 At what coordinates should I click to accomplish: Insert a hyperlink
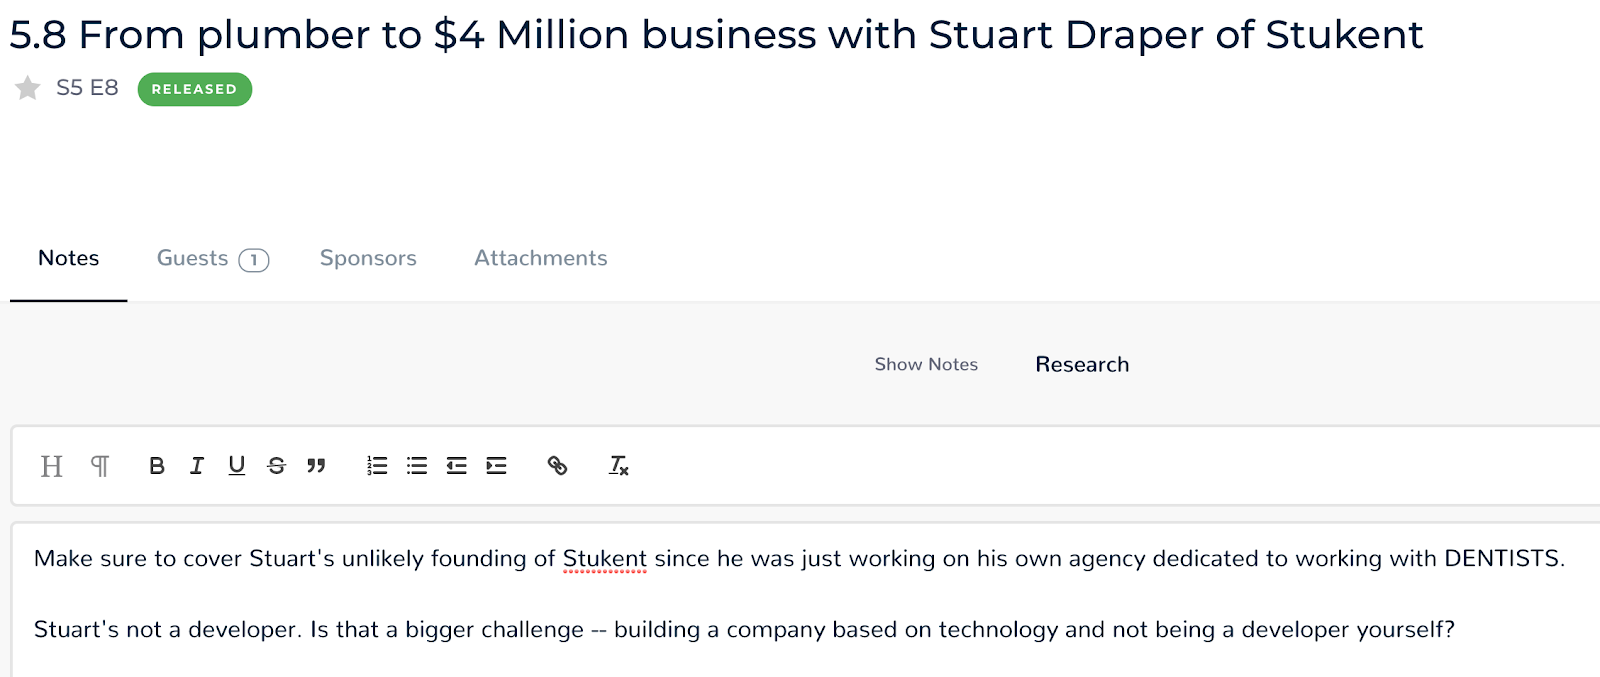[557, 466]
